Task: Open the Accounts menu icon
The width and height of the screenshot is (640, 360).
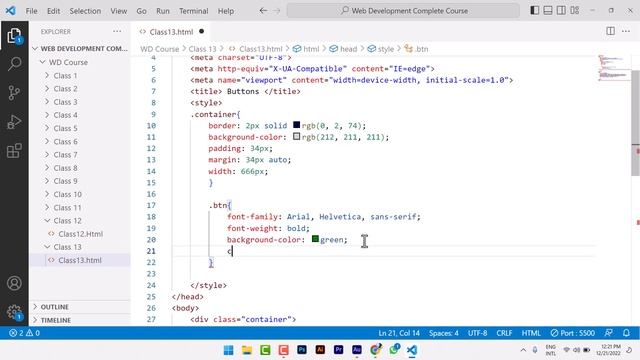Action: [14, 283]
